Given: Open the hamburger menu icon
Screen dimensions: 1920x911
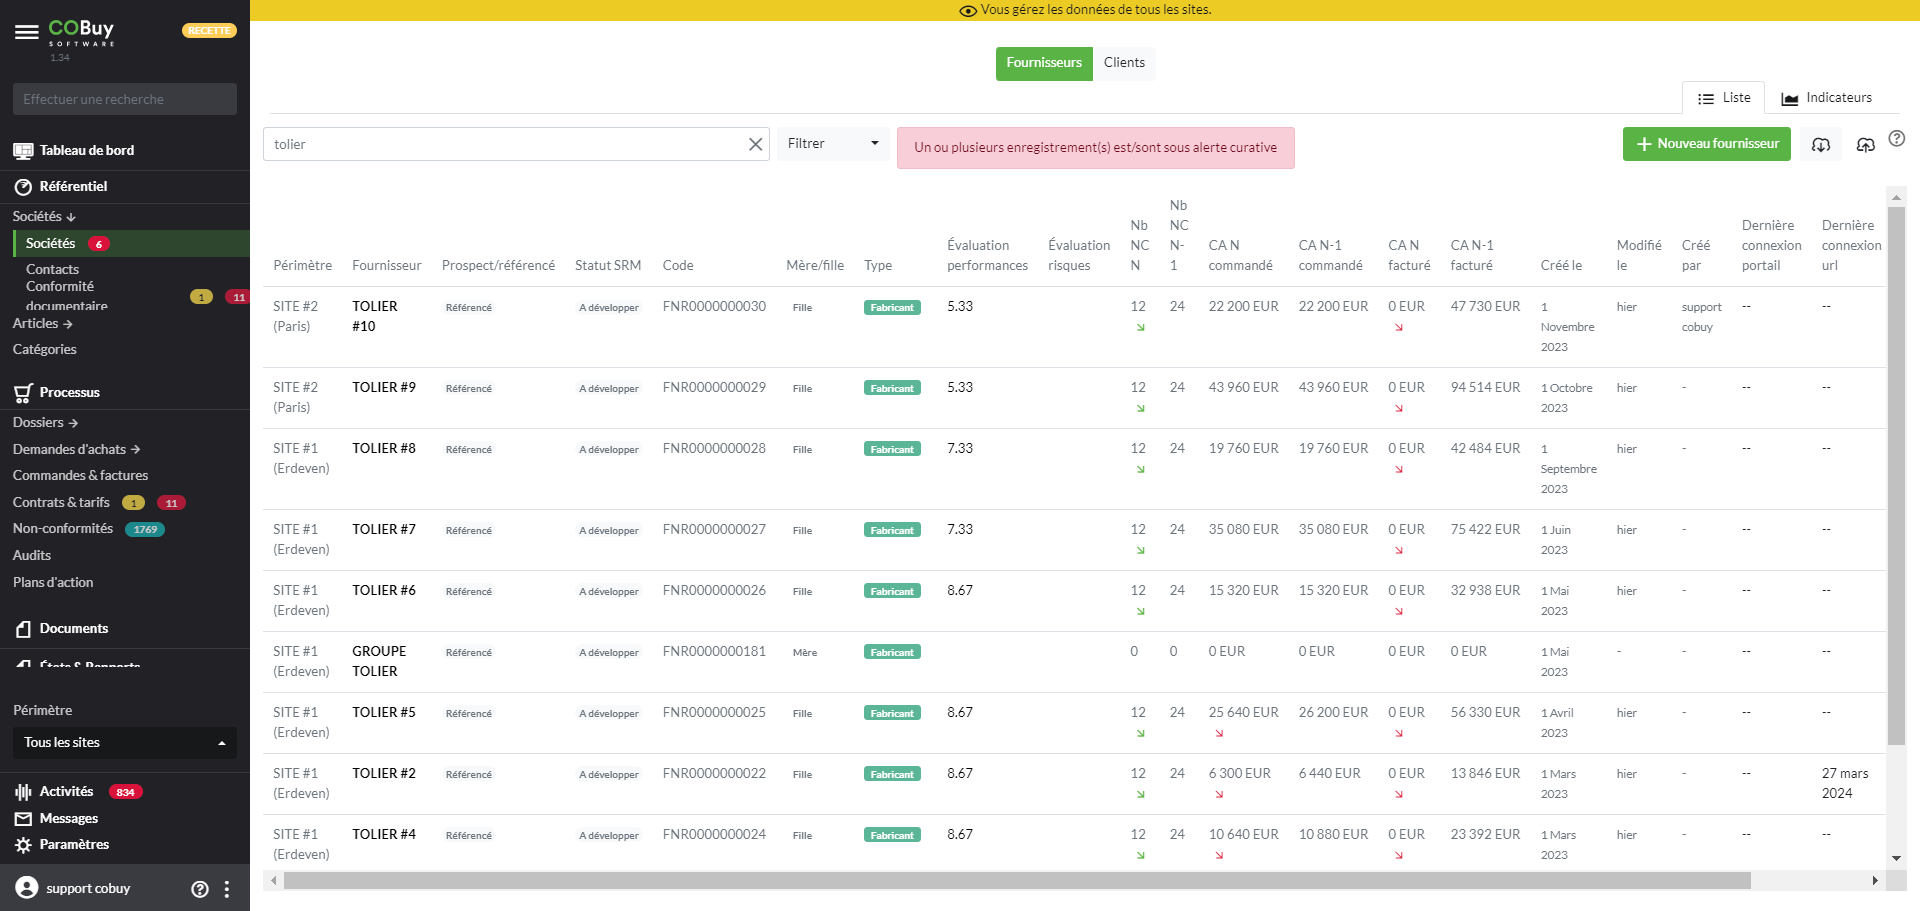Looking at the screenshot, I should 27,32.
